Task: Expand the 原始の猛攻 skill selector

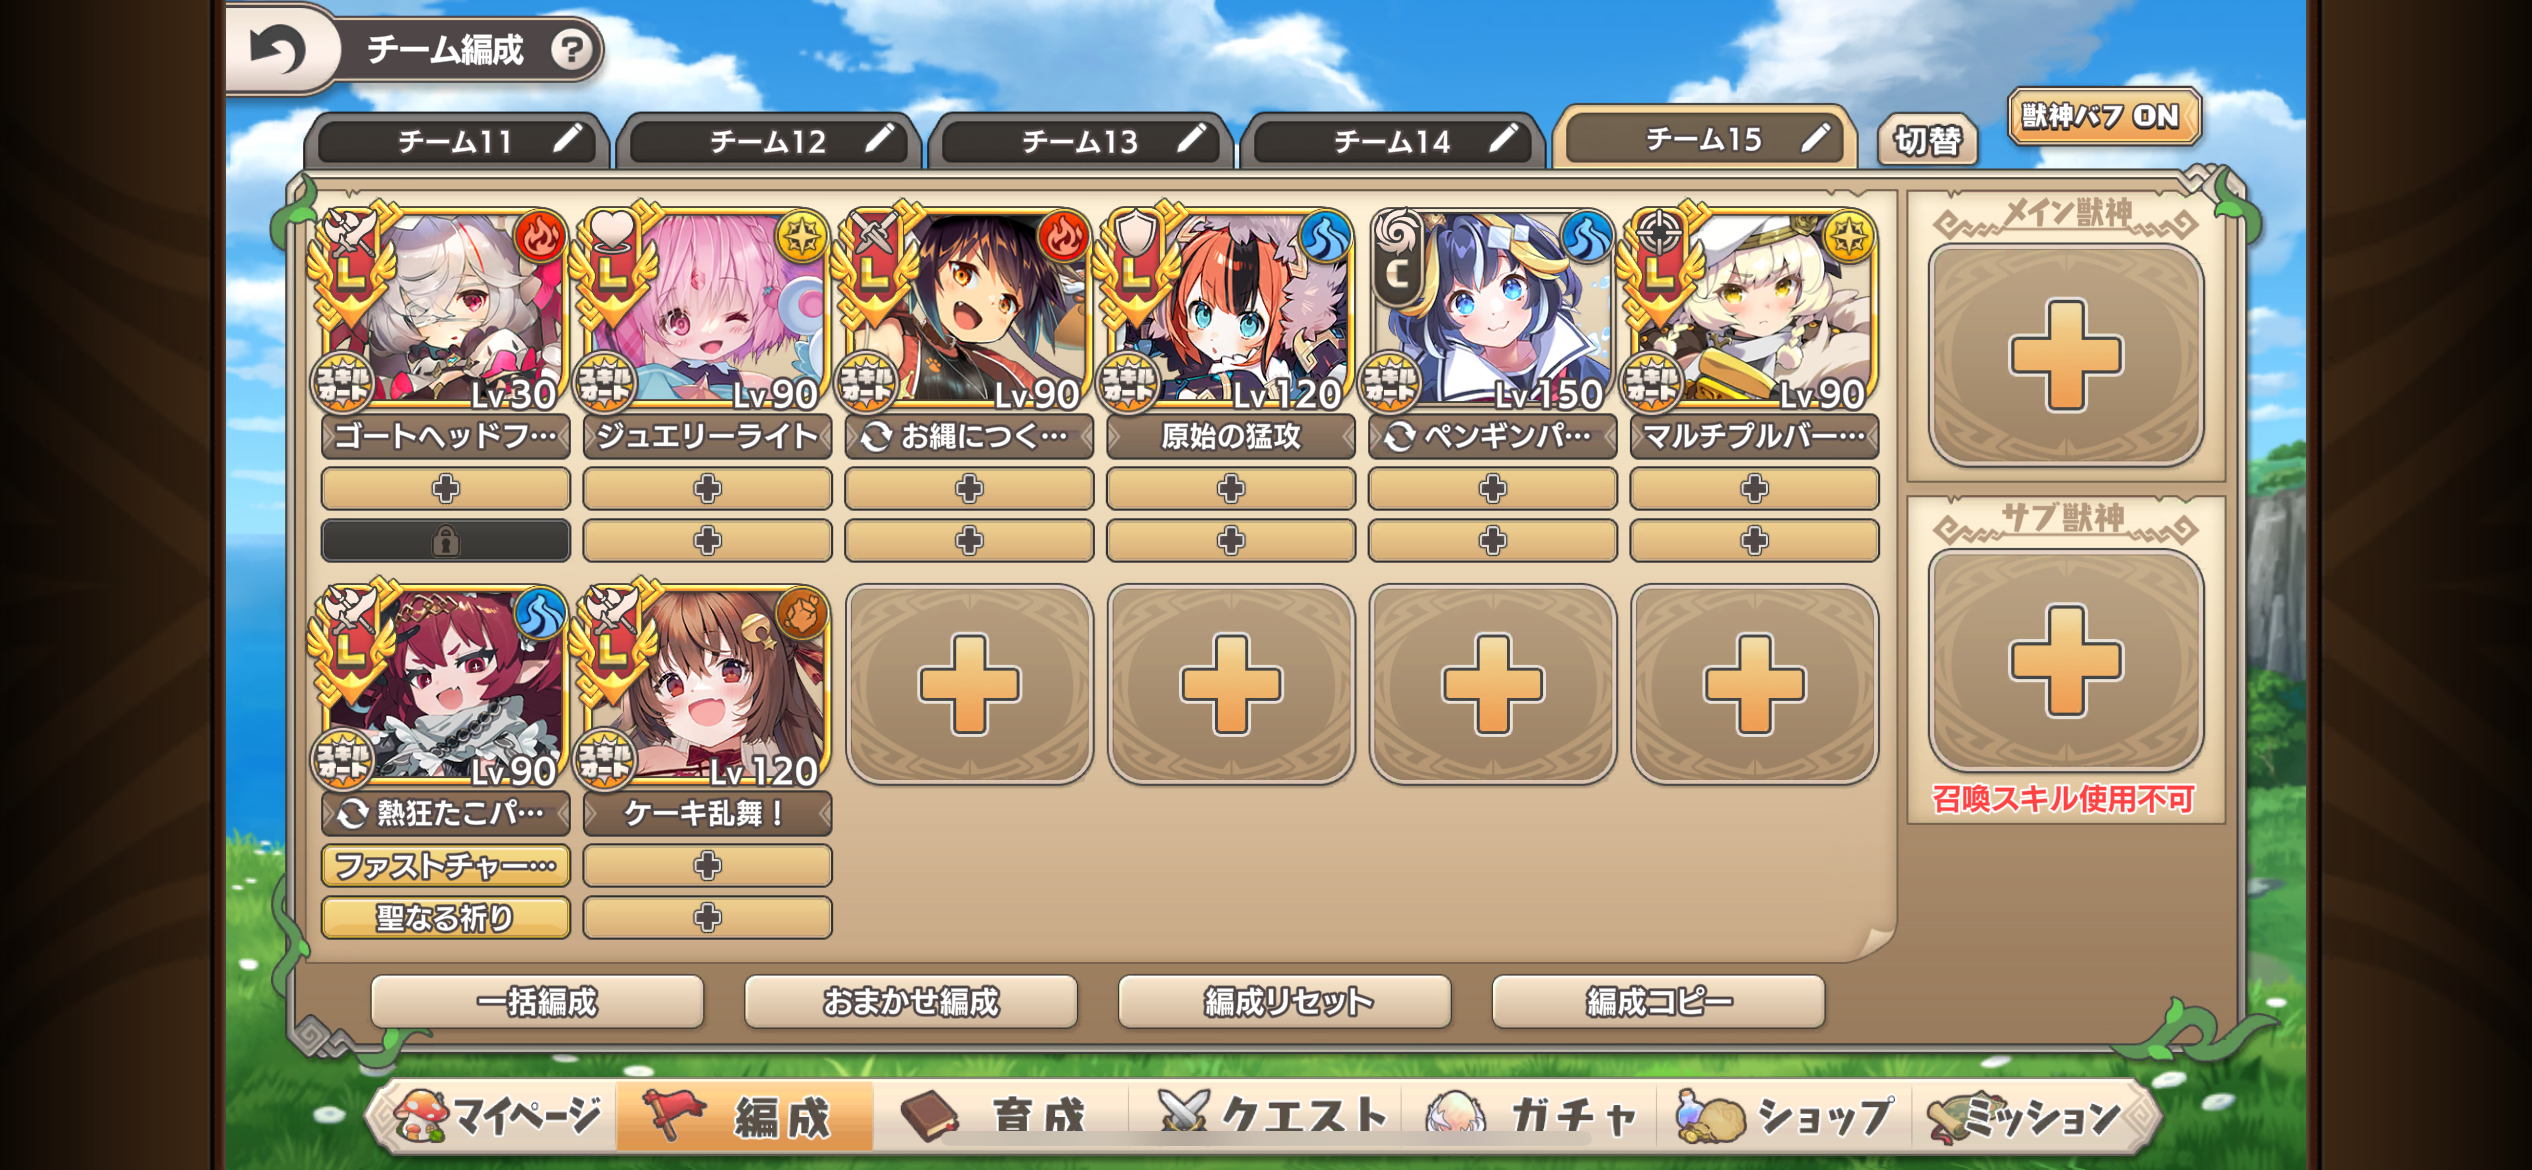Action: coord(1231,437)
